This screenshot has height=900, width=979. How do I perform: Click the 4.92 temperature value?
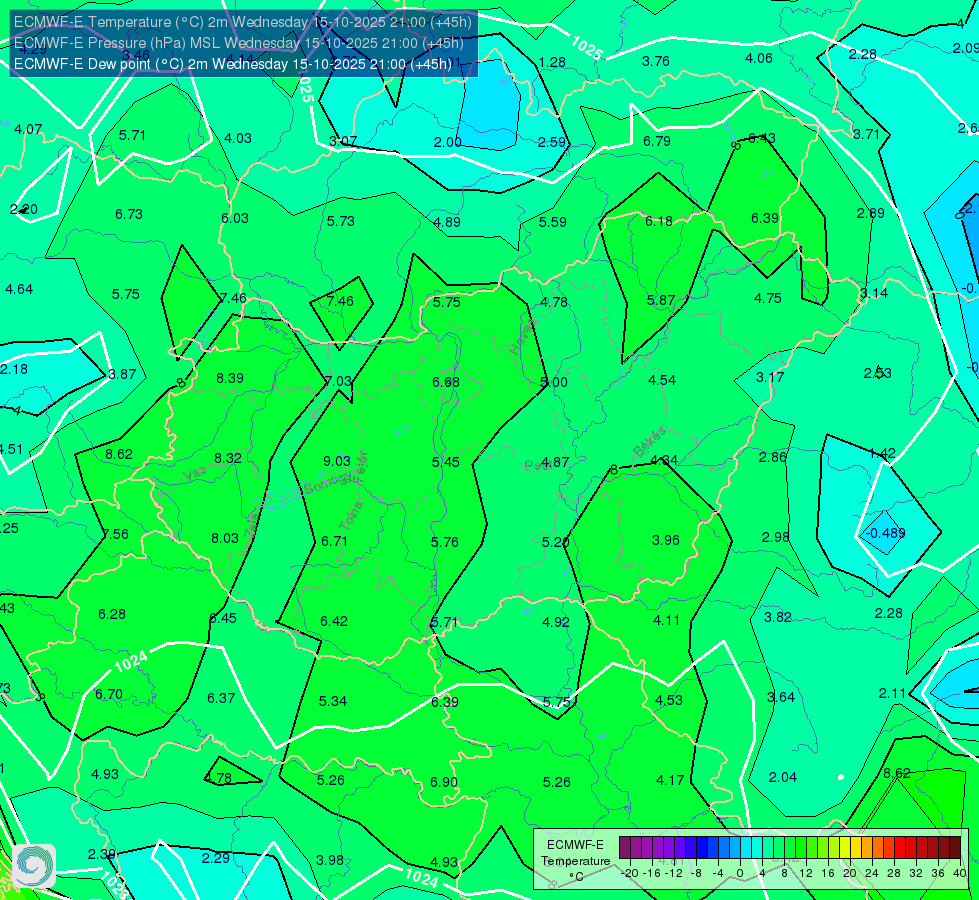point(556,621)
